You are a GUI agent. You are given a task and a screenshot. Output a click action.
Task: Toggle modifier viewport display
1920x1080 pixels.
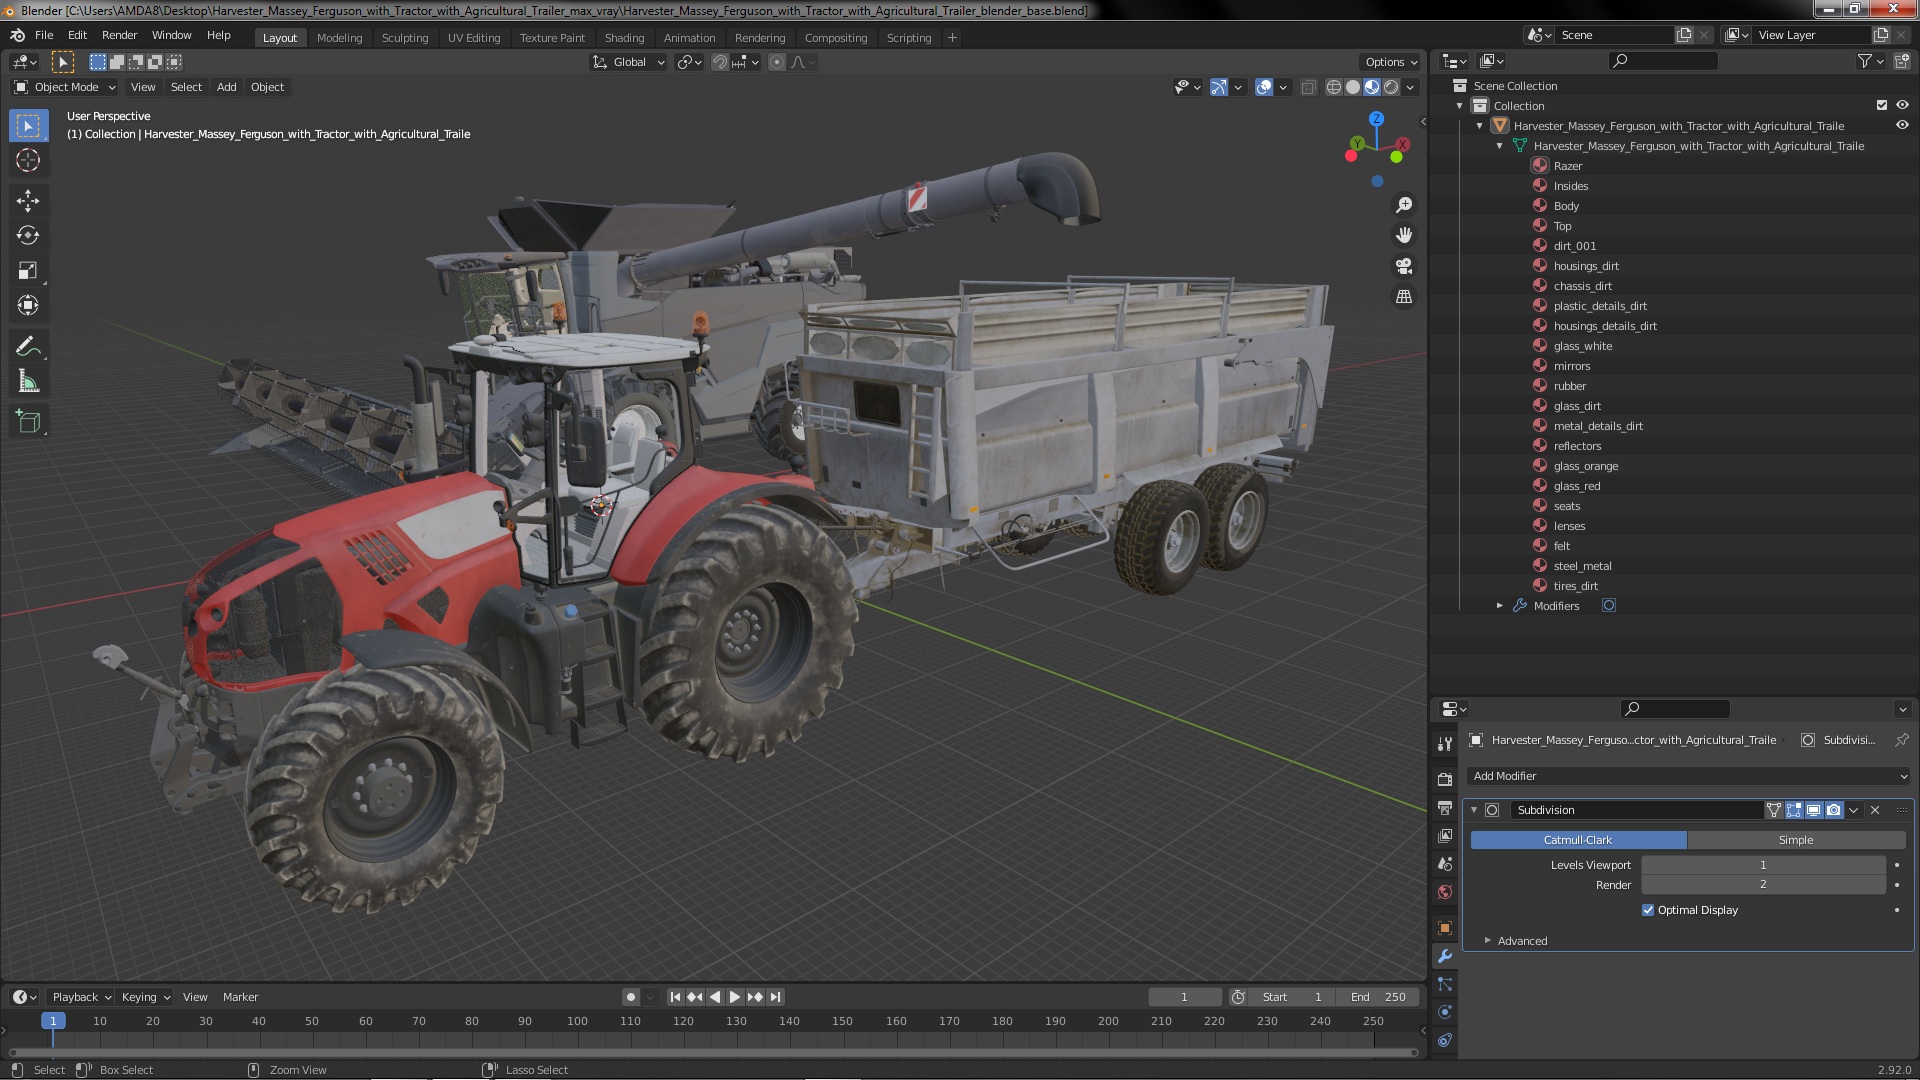click(1813, 810)
